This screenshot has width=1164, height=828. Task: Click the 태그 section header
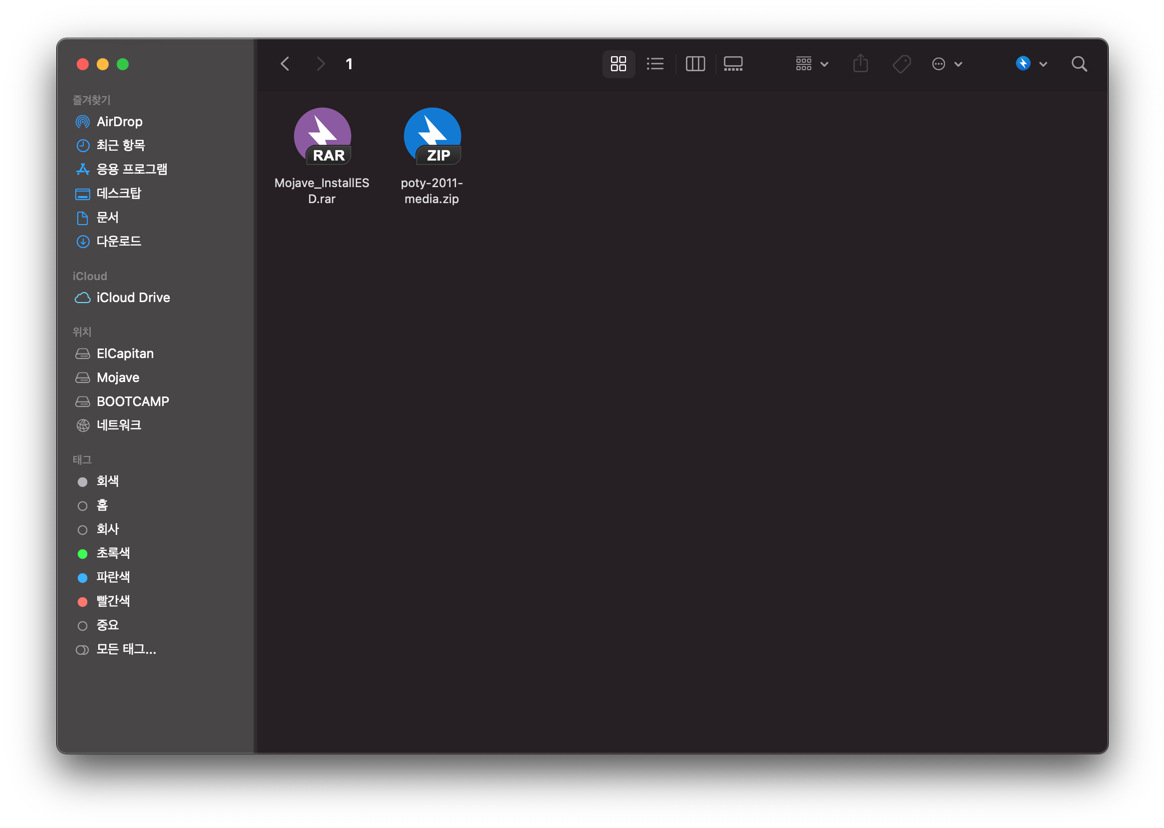pyautogui.click(x=82, y=460)
